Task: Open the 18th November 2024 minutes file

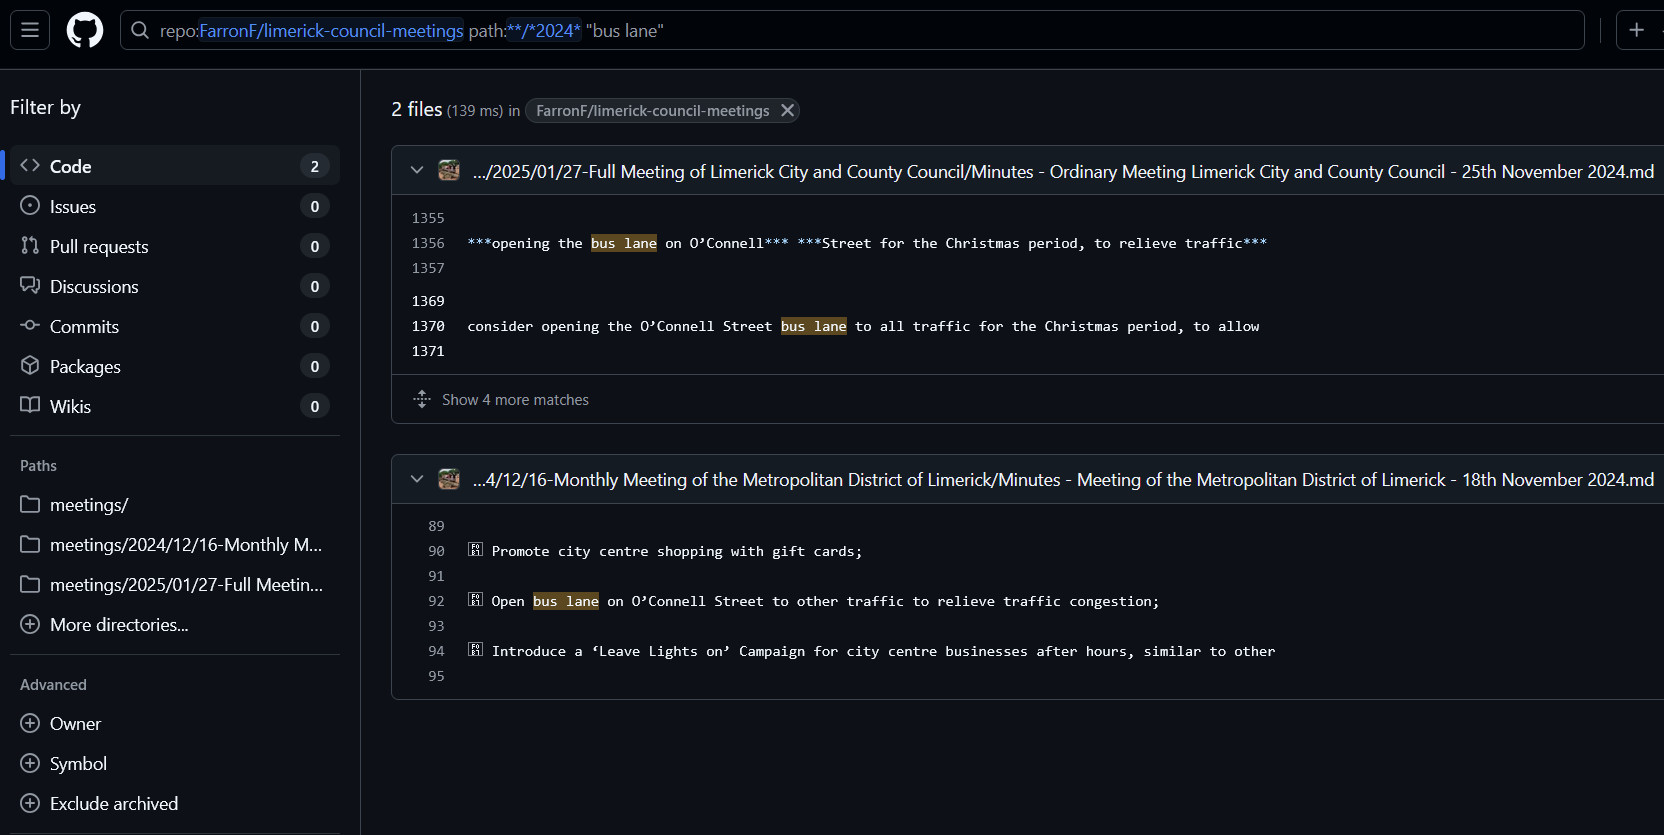Action: click(x=1063, y=480)
